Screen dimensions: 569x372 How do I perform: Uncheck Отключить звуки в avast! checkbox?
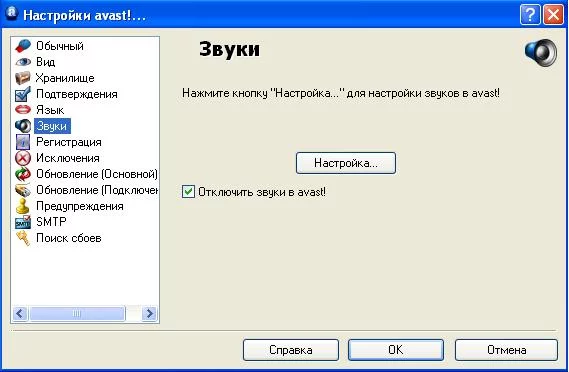point(188,192)
